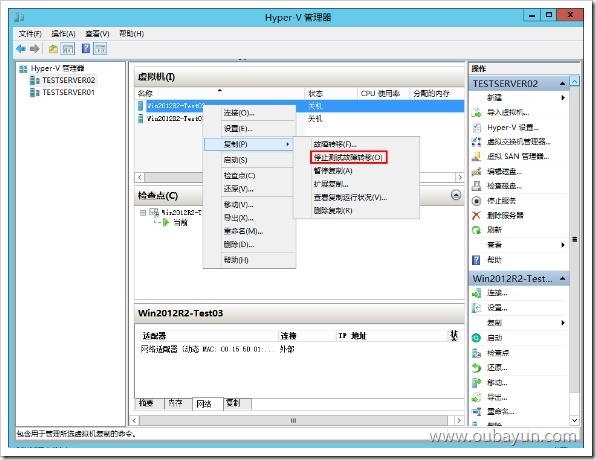Image resolution: width=596 pixels, height=460 pixels.
Task: Click the Back arrow in toolbar
Action: coord(21,49)
